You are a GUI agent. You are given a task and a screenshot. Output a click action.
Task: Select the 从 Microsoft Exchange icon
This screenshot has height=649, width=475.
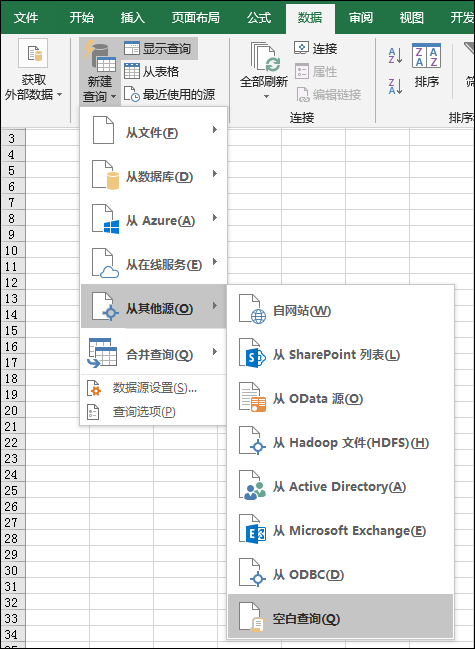(x=252, y=529)
